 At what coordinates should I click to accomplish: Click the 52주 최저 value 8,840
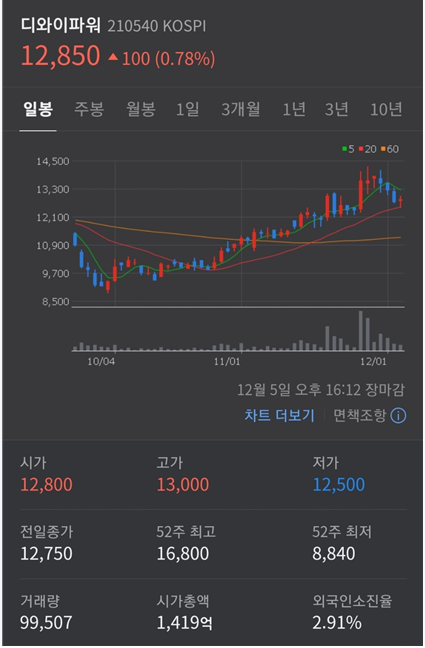point(334,553)
